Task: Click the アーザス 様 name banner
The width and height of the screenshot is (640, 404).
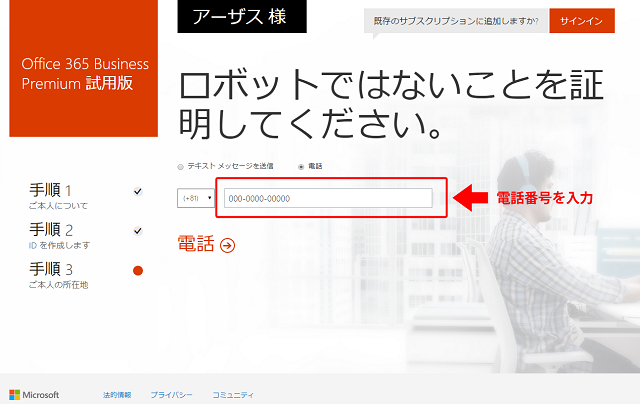Action: tap(242, 16)
